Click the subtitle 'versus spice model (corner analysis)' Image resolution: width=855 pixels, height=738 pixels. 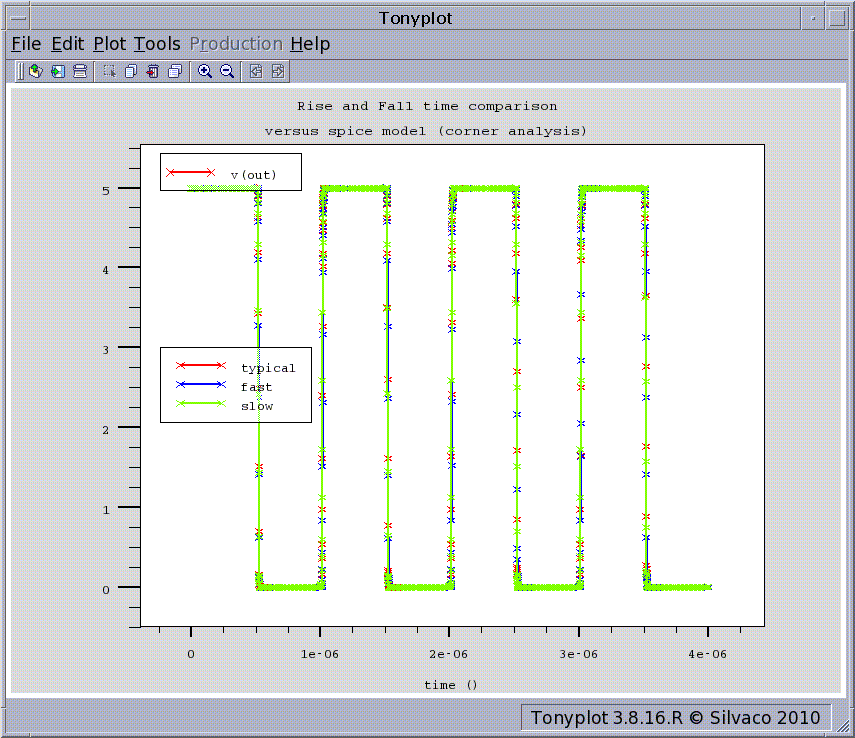425,131
